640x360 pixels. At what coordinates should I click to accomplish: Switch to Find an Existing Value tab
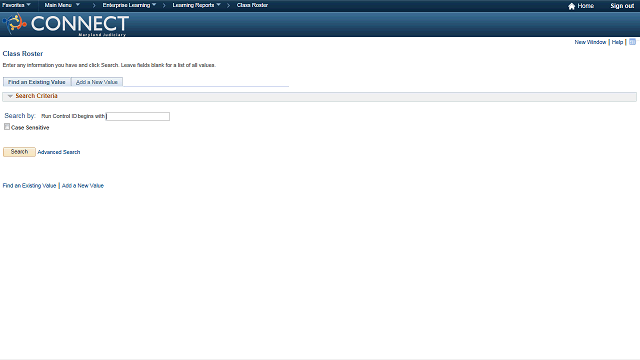click(x=37, y=82)
